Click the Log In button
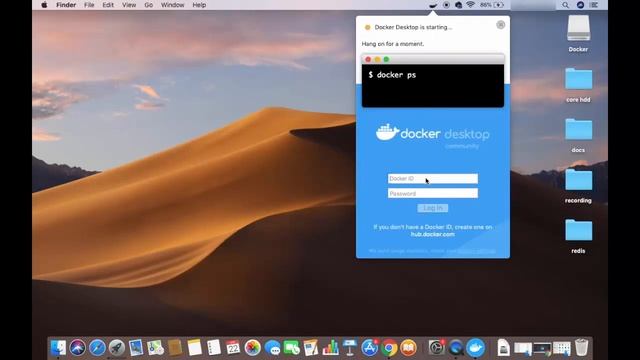The width and height of the screenshot is (640, 360). tap(433, 208)
